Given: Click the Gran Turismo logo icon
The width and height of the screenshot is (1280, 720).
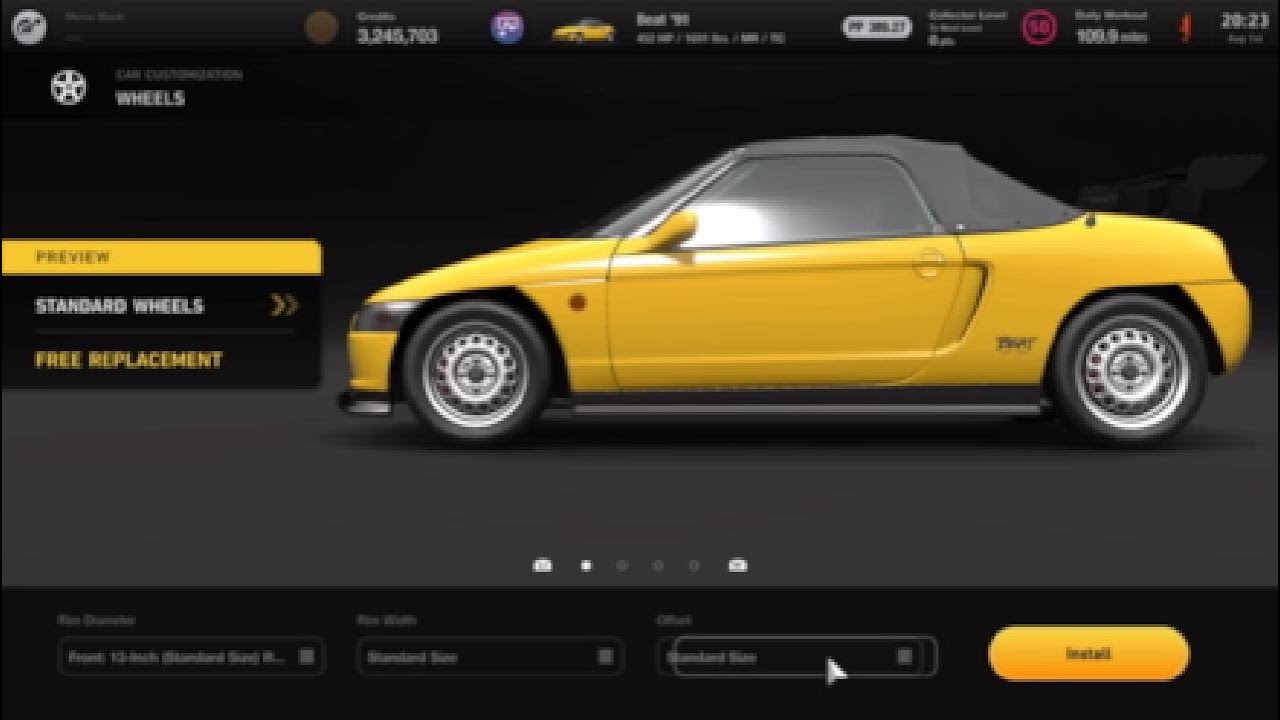Looking at the screenshot, I should (x=29, y=26).
